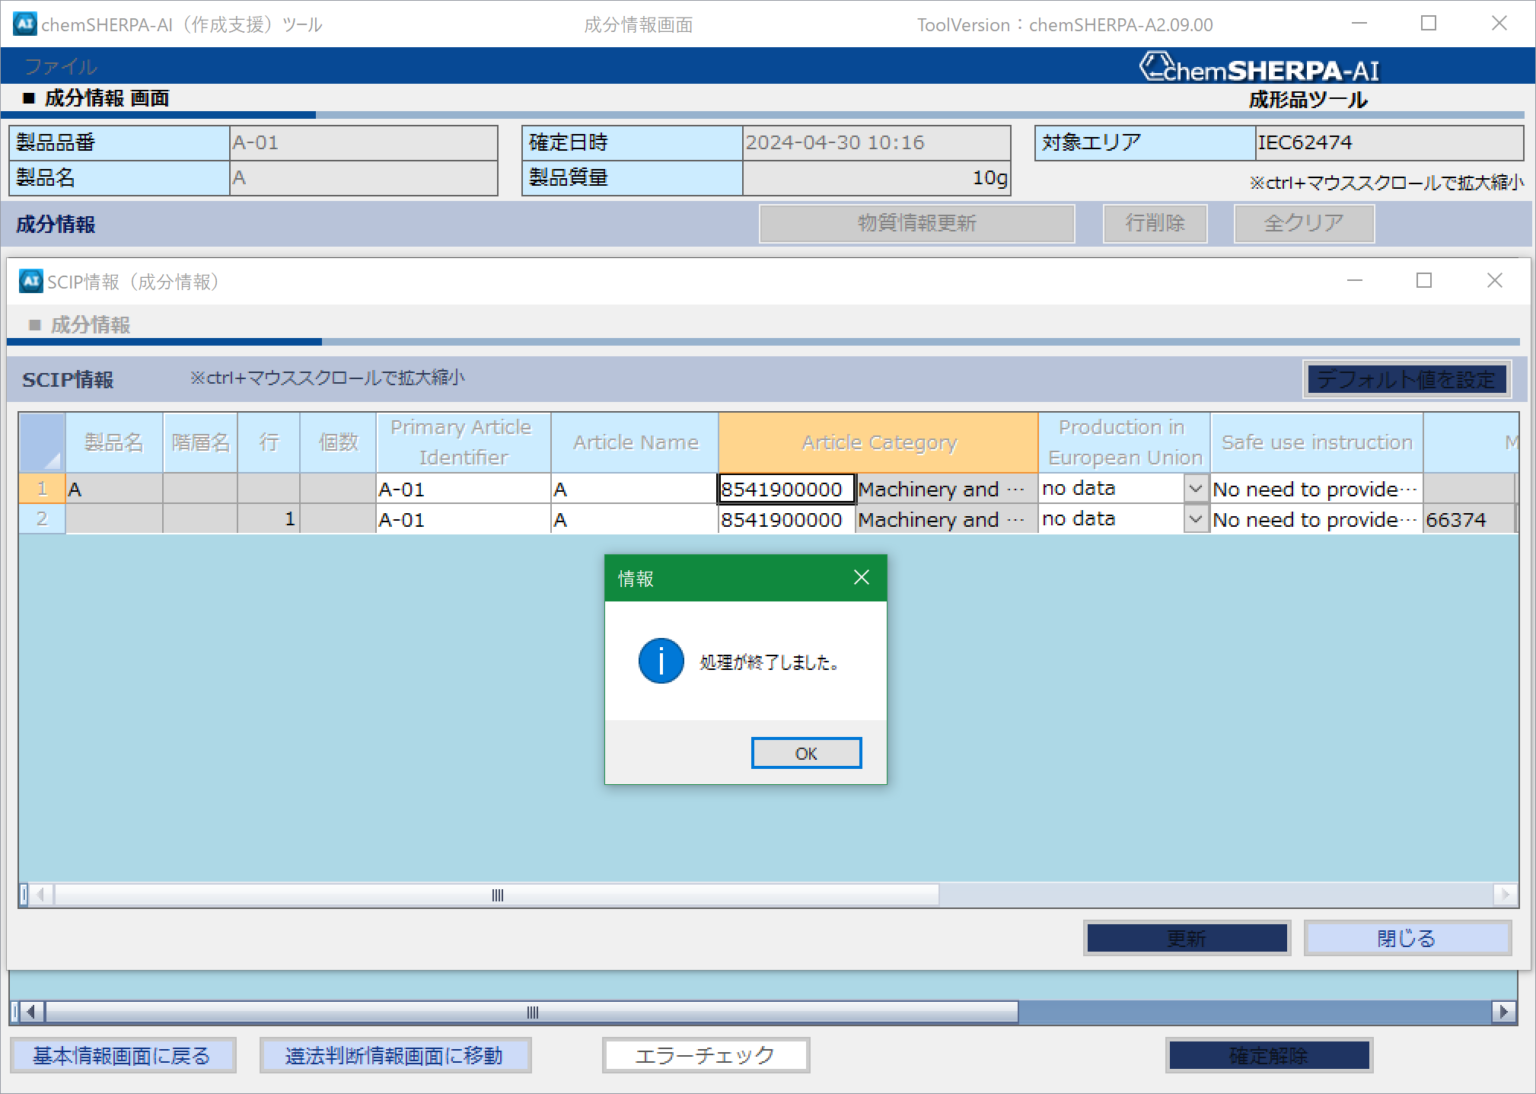Click the chemSHERPA-AI app icon in title bar
Viewport: 1536px width, 1094px height.
[x=24, y=24]
